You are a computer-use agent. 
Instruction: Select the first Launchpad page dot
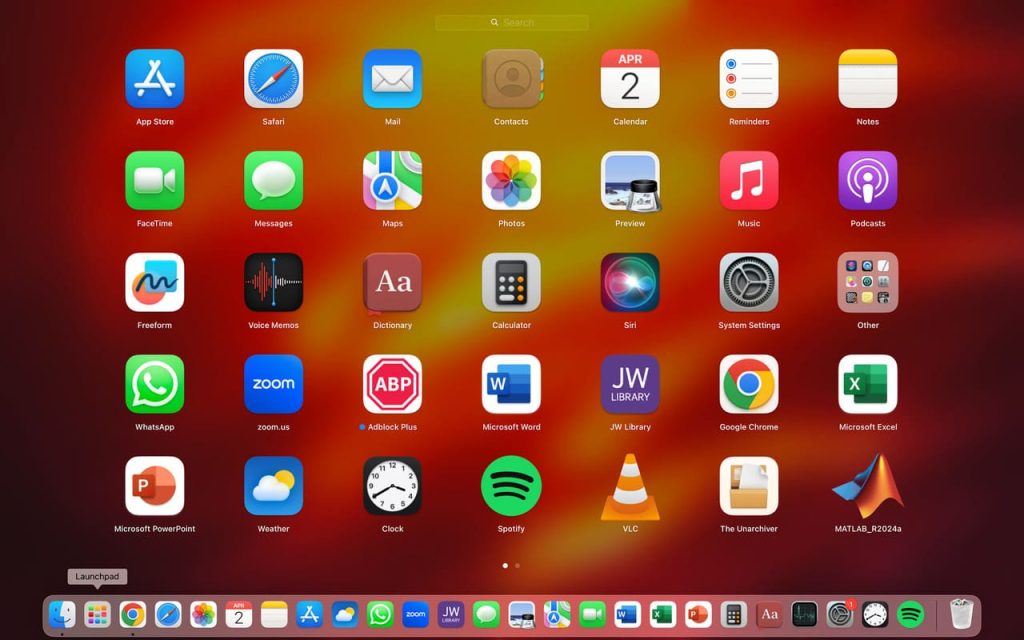(505, 566)
